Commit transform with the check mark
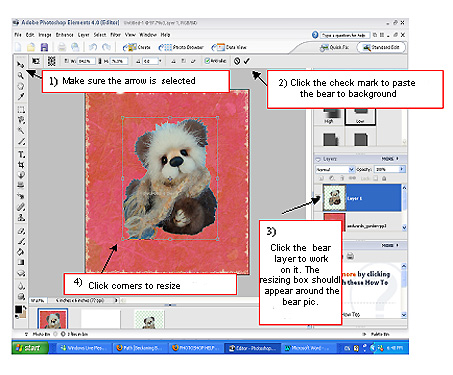 (247, 61)
